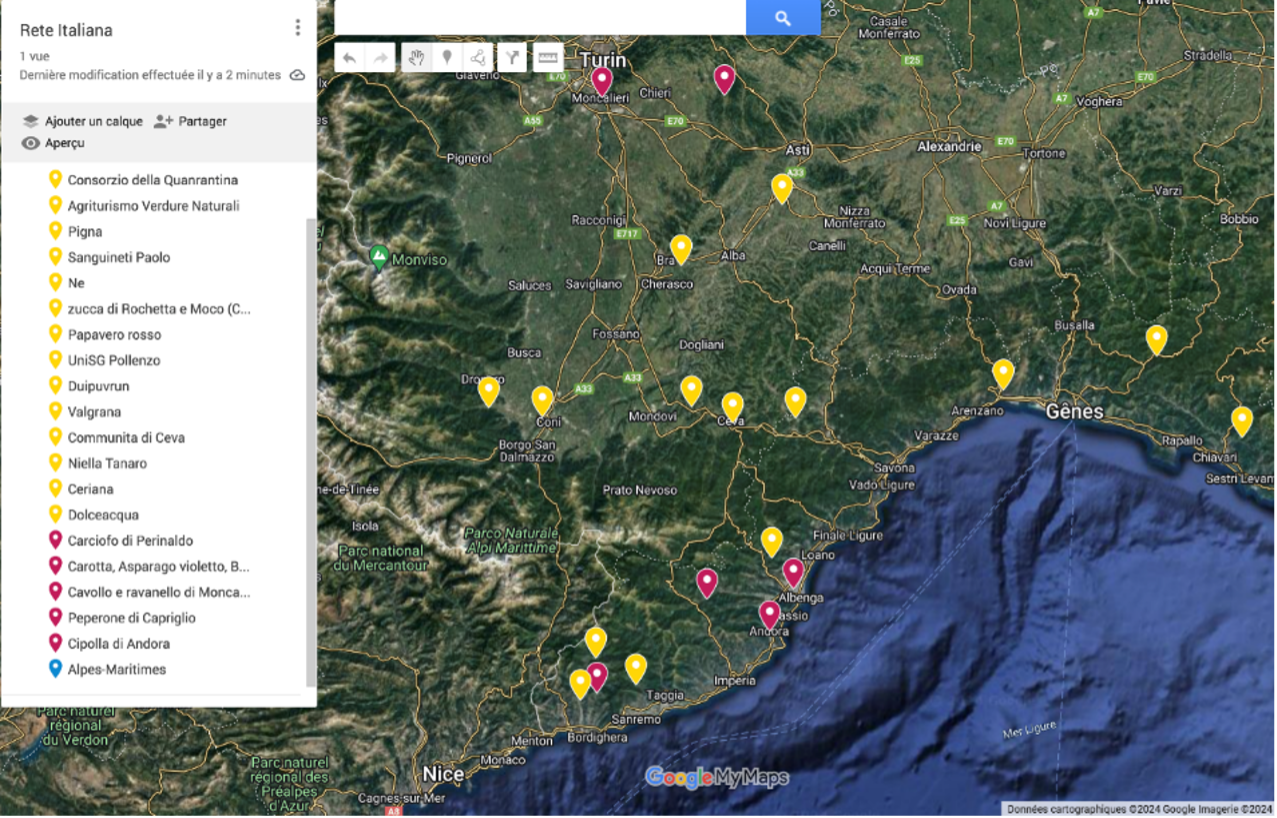
Task: Open the Rete Italiana map title
Action: tap(66, 30)
